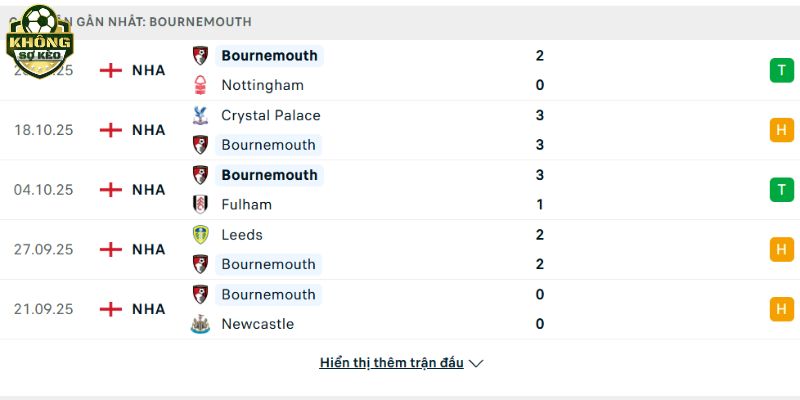Click chevron arrow next to Hiển thị thêm

click(476, 364)
